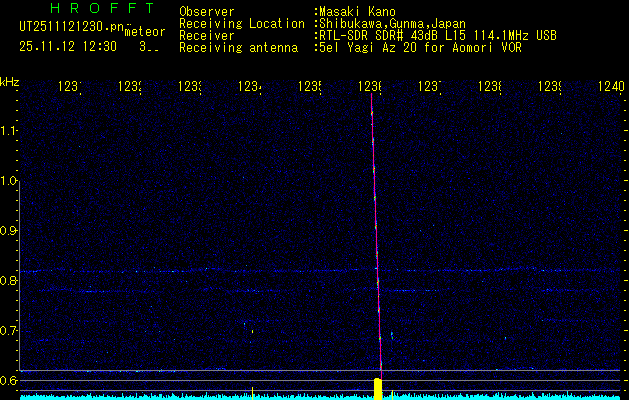
Task: Click the 1.0 kHz axis tick label
Action: [x=9, y=181]
